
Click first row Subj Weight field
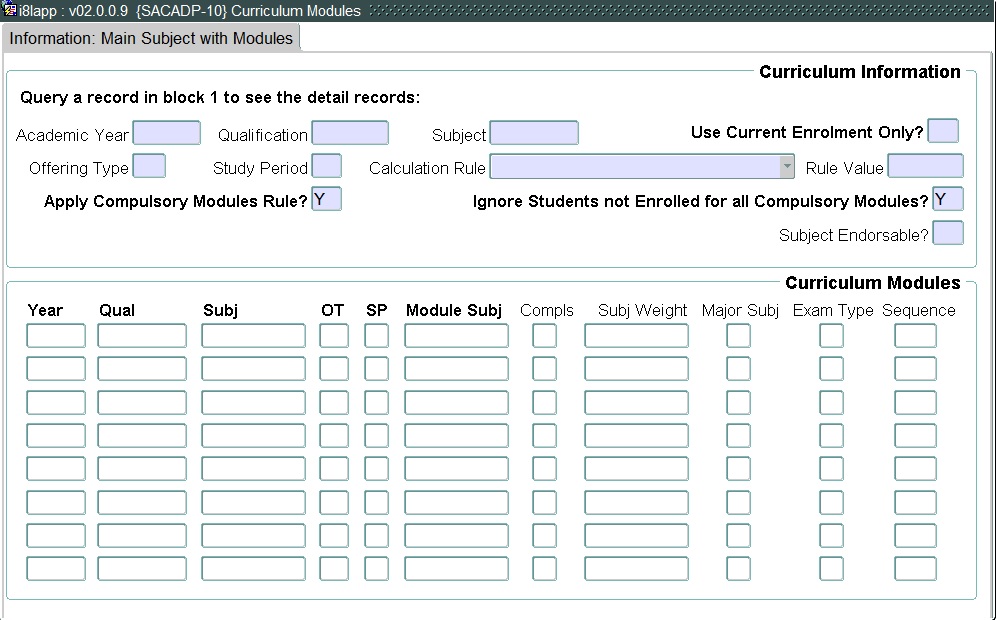[636, 336]
